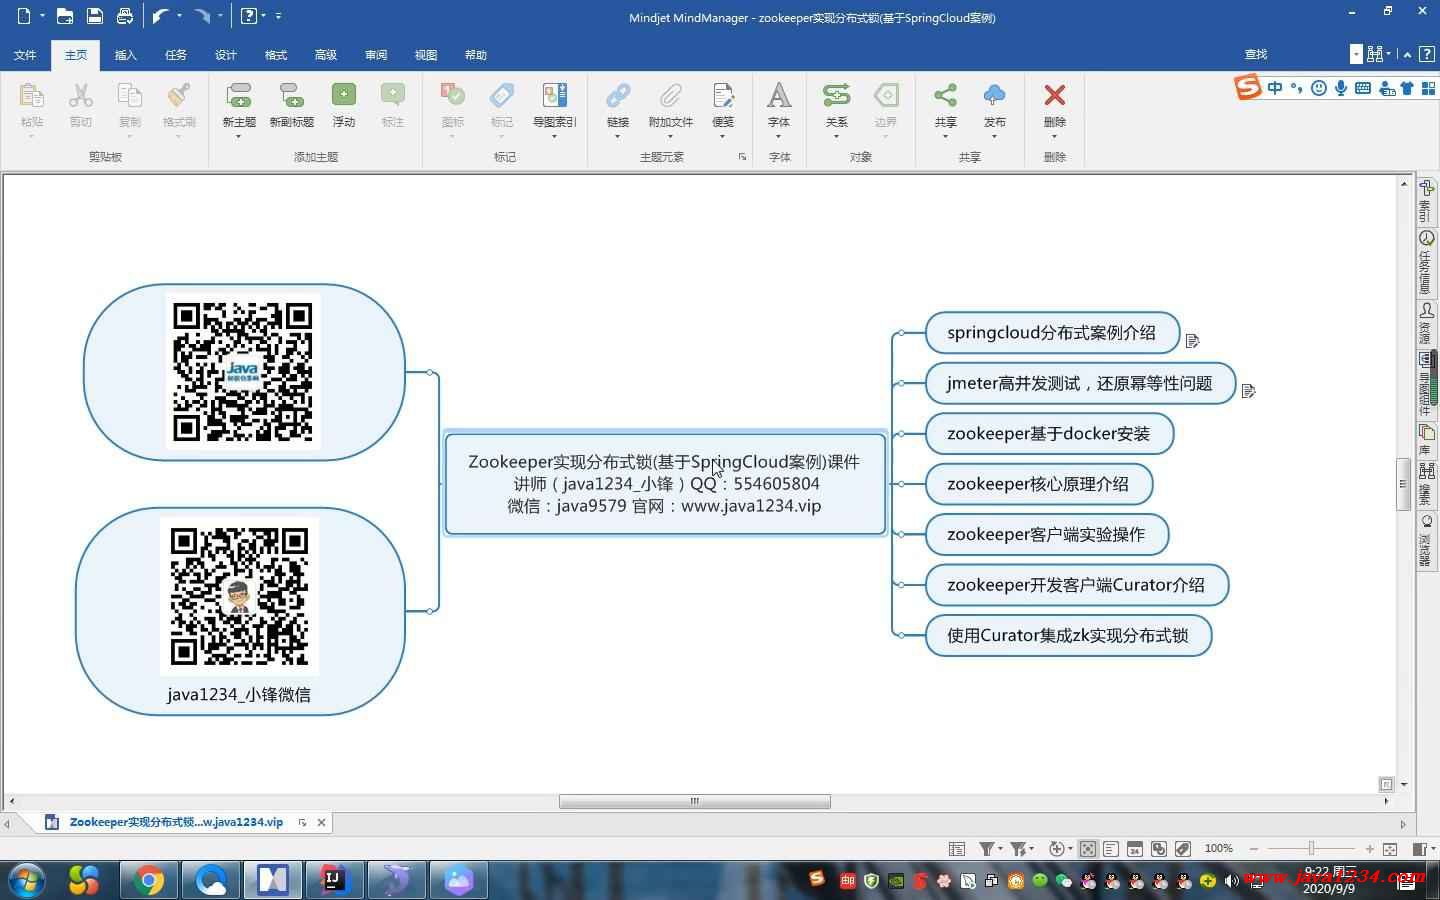Click the horizontal scrollbar thumb

695,801
